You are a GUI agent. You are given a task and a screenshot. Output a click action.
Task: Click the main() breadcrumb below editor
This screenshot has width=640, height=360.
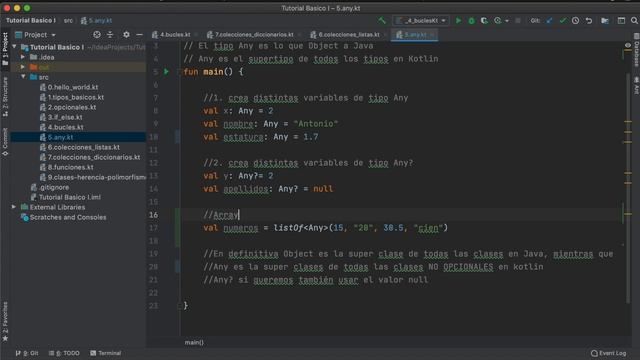pyautogui.click(x=194, y=342)
